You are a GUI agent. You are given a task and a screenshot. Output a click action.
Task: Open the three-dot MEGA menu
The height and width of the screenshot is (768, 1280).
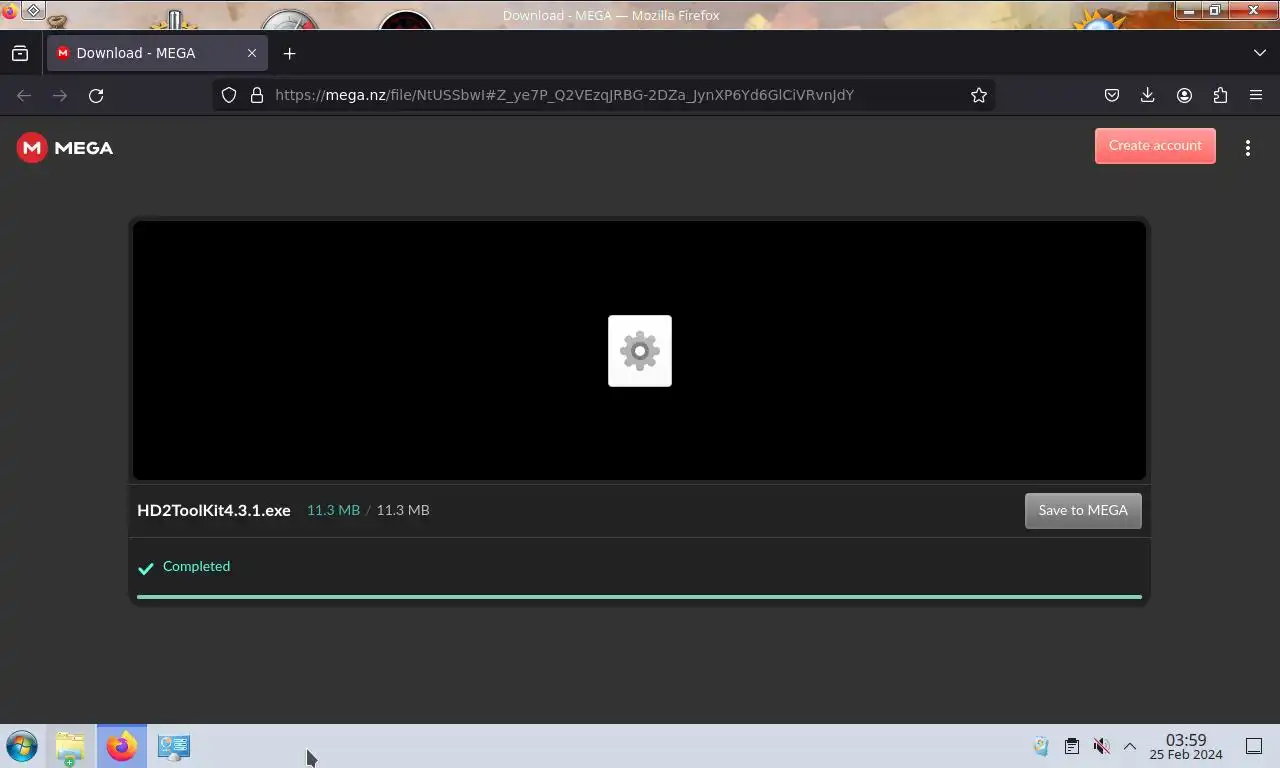tap(1248, 148)
